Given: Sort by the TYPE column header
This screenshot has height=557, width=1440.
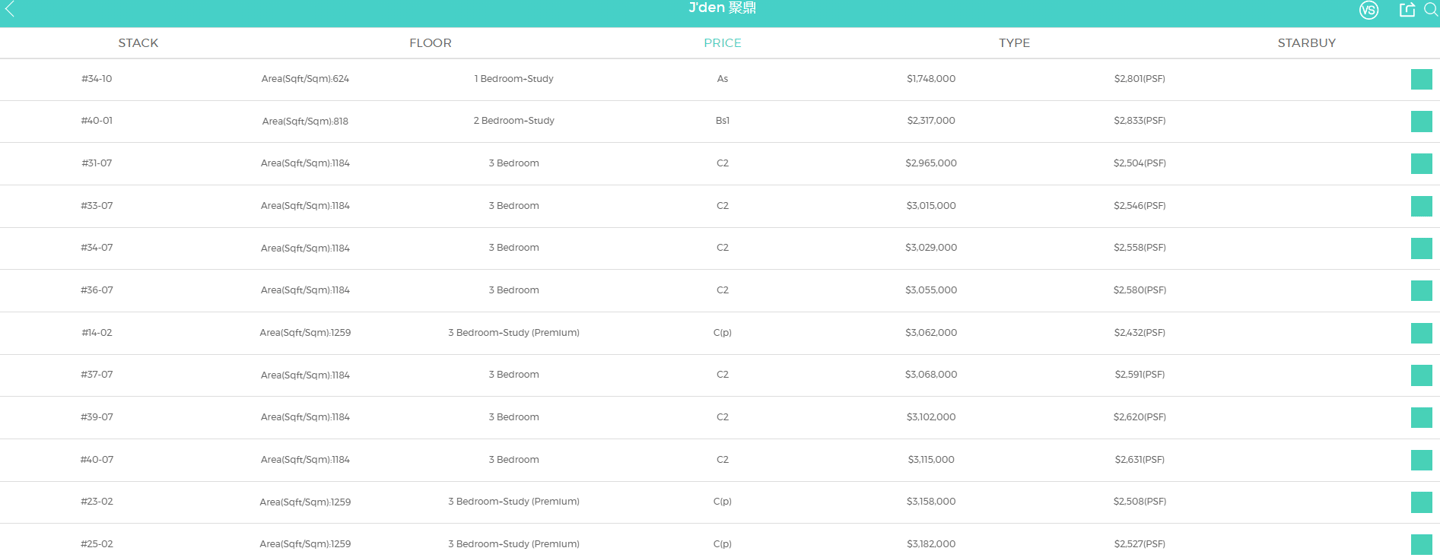Looking at the screenshot, I should tap(1014, 43).
